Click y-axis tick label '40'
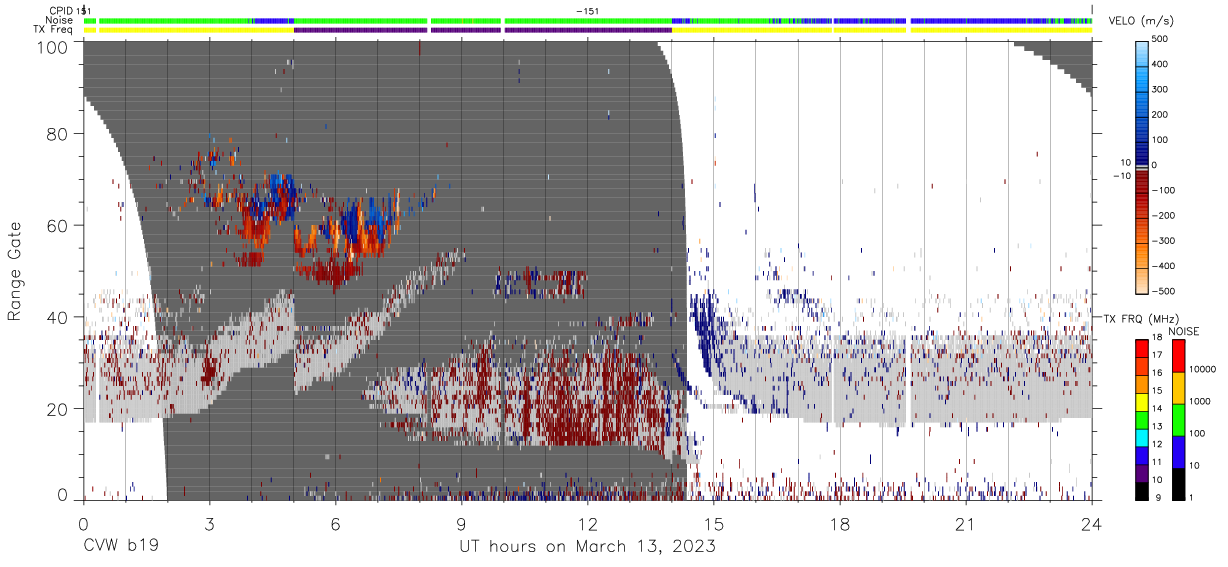The width and height of the screenshot is (1228, 567). 58,317
